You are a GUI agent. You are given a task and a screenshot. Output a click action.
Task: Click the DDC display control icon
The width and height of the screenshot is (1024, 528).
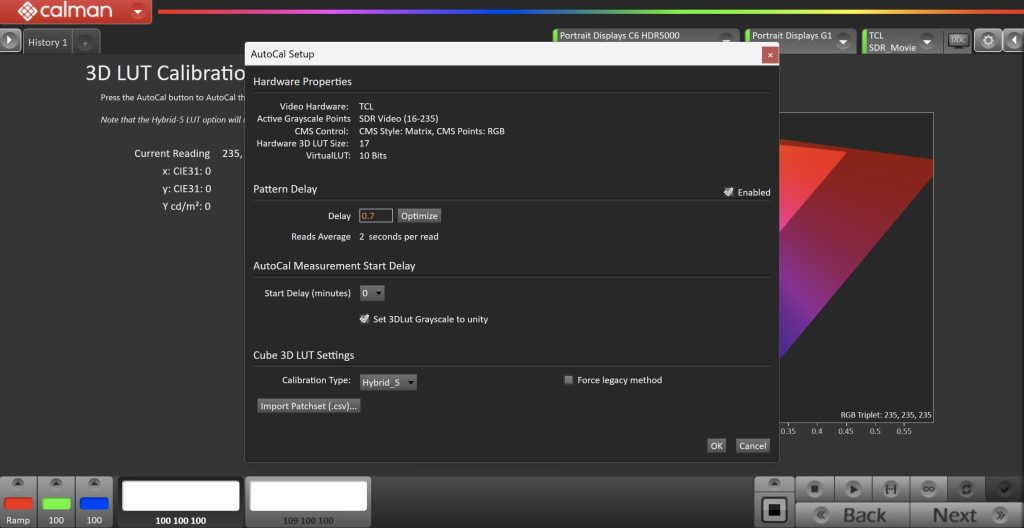958,41
